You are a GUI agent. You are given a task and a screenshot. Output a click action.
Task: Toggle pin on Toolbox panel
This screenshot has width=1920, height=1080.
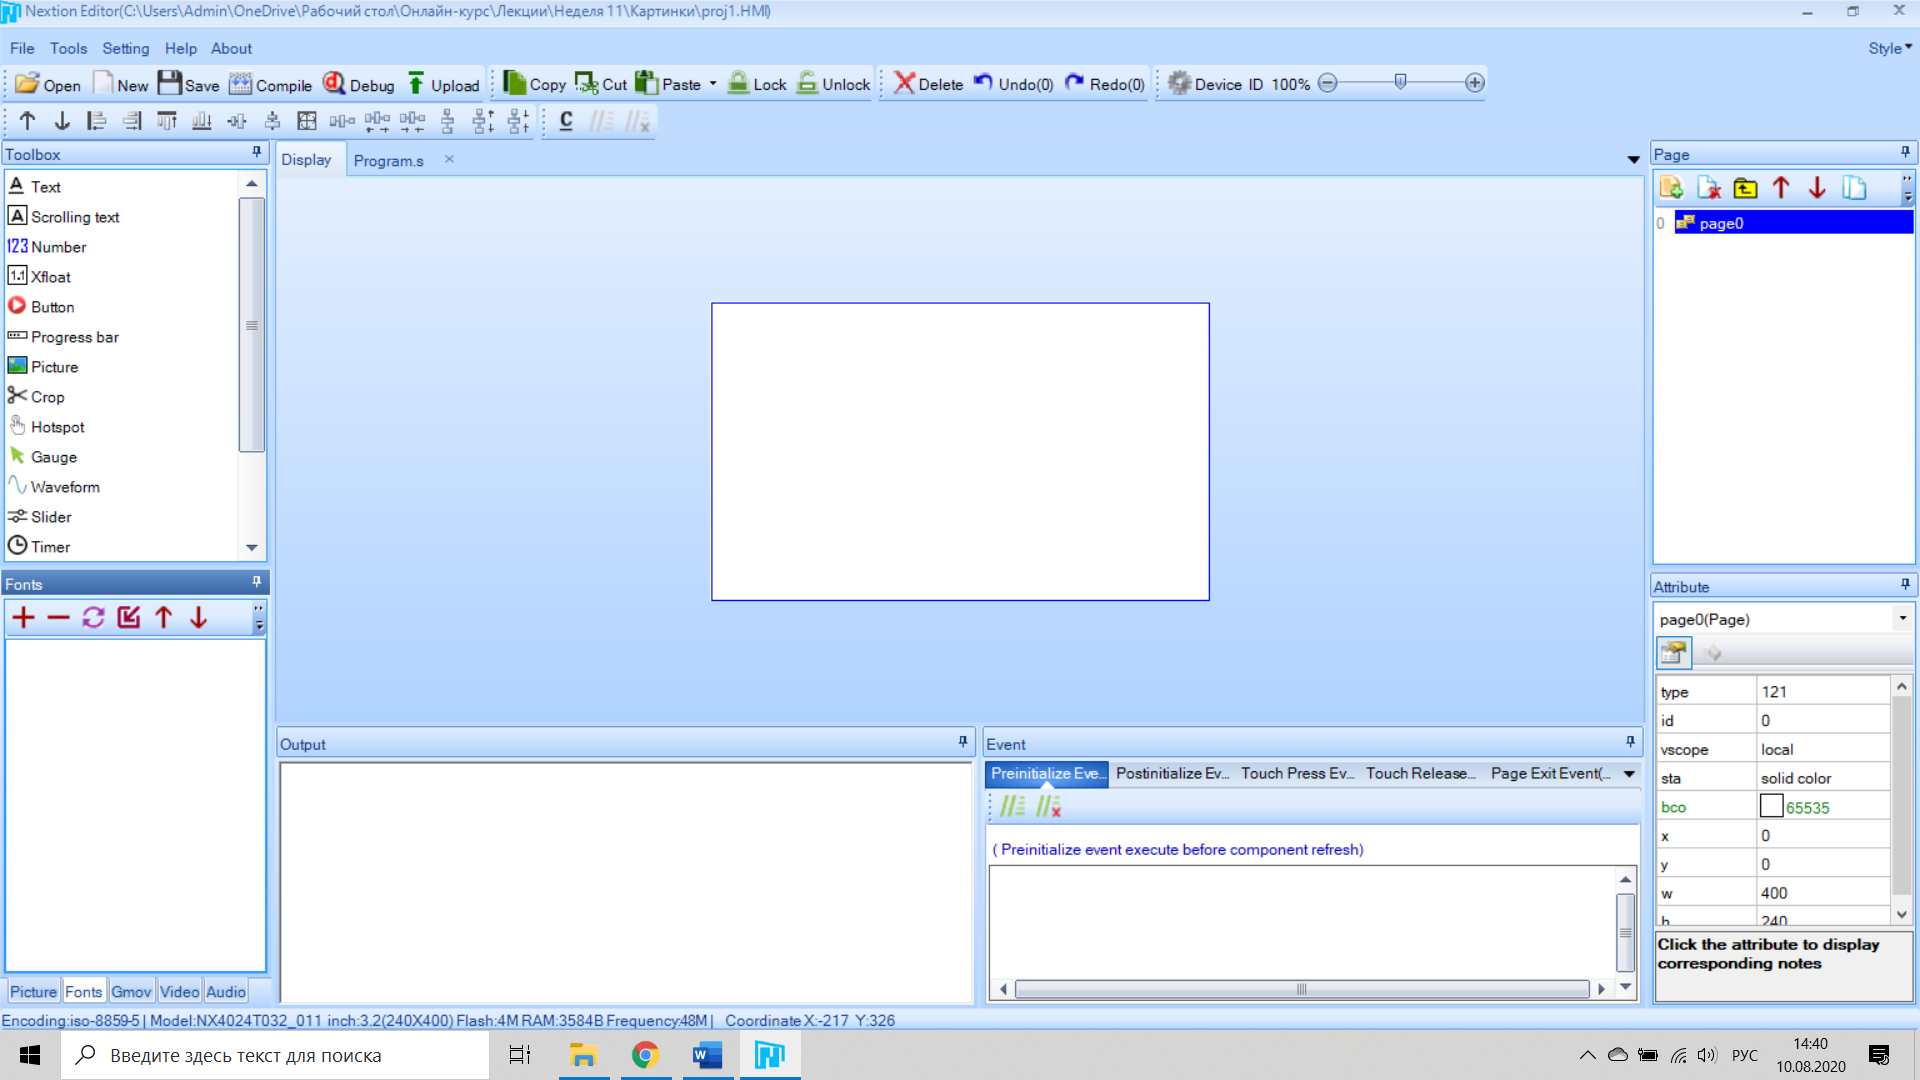click(x=257, y=153)
